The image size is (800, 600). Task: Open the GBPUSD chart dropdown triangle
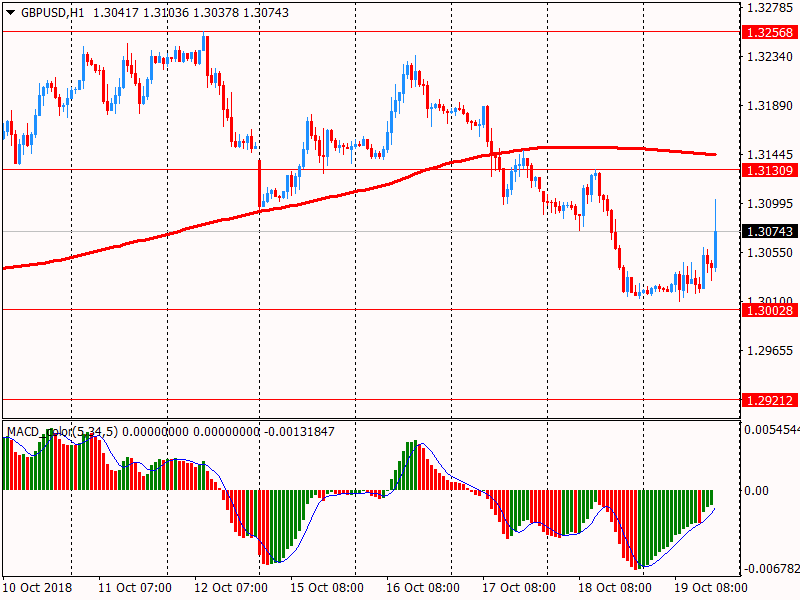tap(10, 12)
